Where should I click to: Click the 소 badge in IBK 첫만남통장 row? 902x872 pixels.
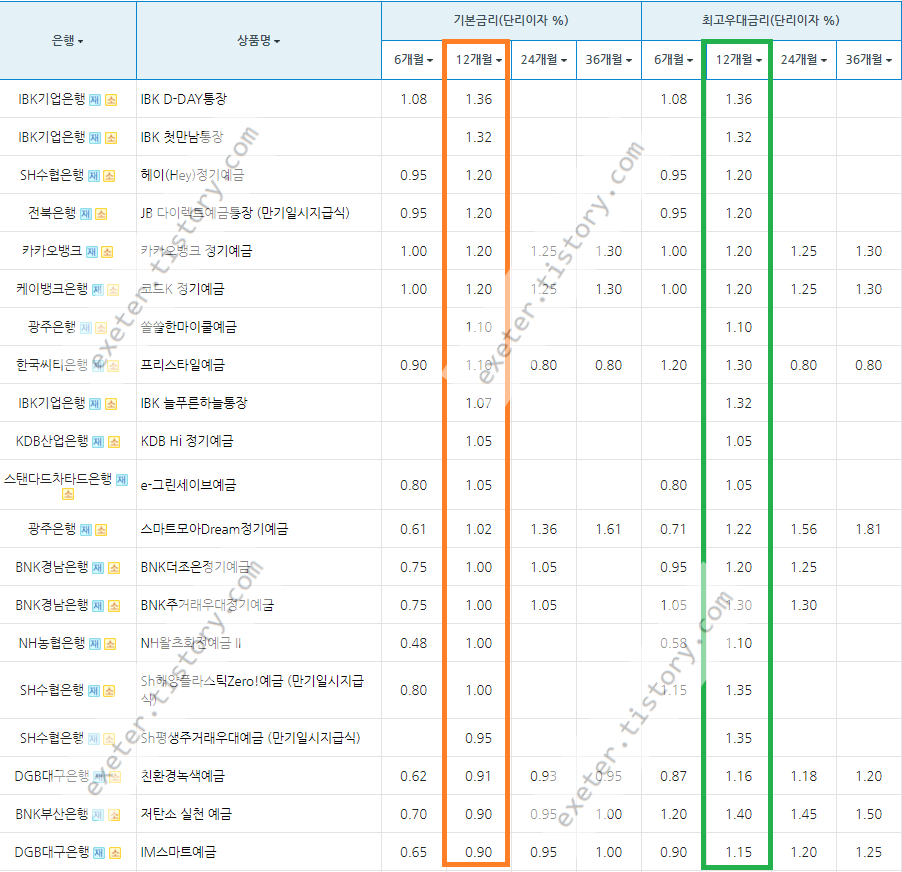click(111, 138)
